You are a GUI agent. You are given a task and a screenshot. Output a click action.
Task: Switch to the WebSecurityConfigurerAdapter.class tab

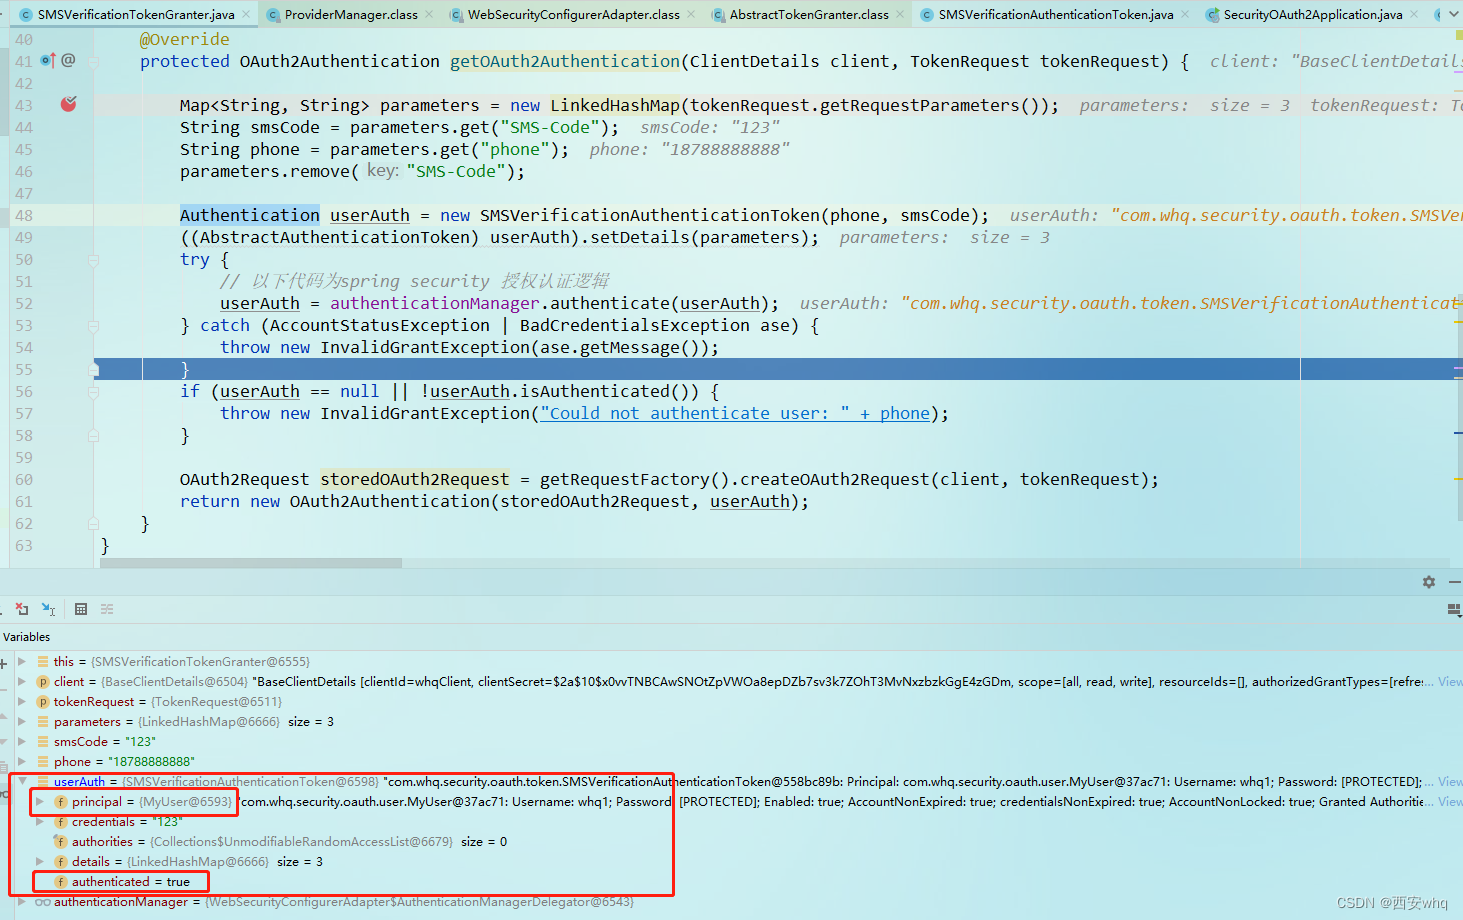(573, 15)
